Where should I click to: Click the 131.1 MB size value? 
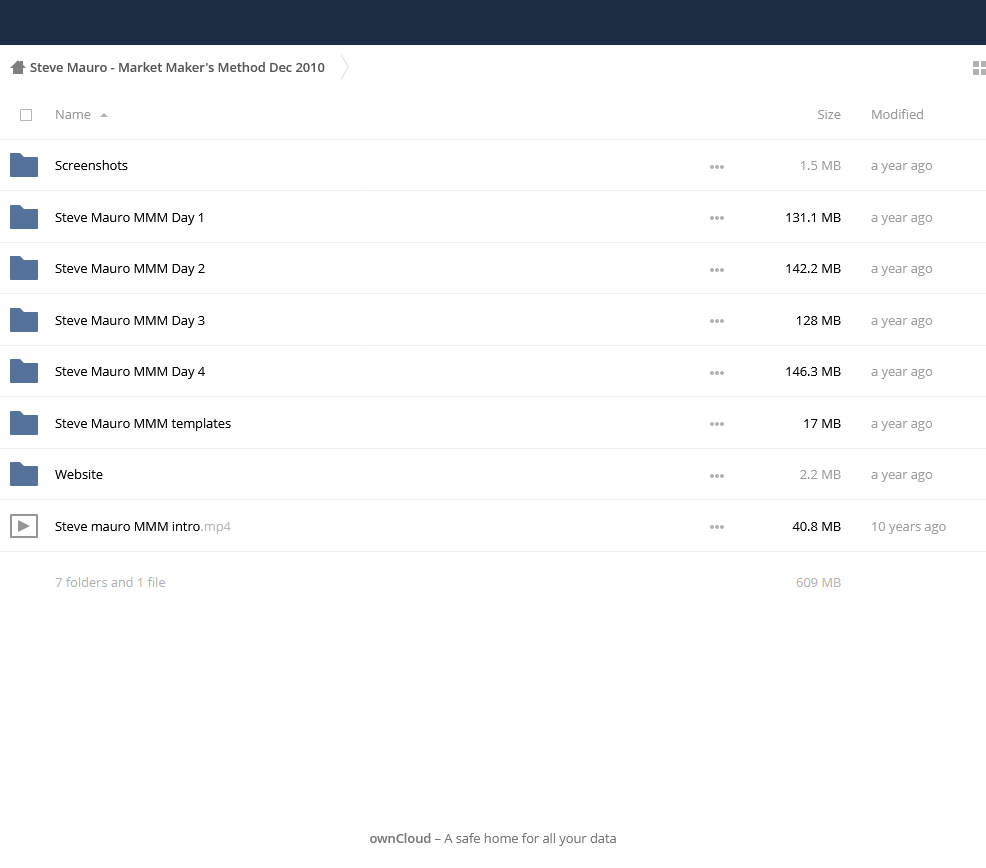click(813, 218)
